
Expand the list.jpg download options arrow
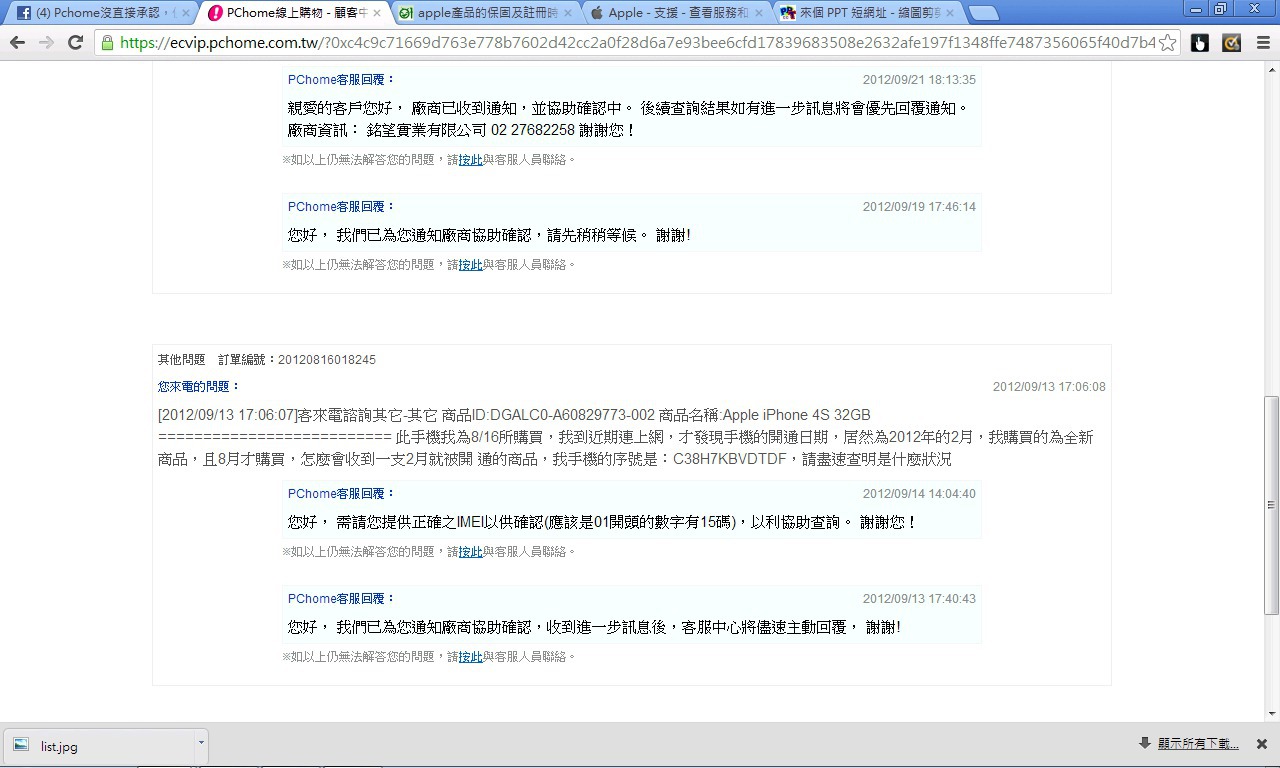[x=201, y=743]
